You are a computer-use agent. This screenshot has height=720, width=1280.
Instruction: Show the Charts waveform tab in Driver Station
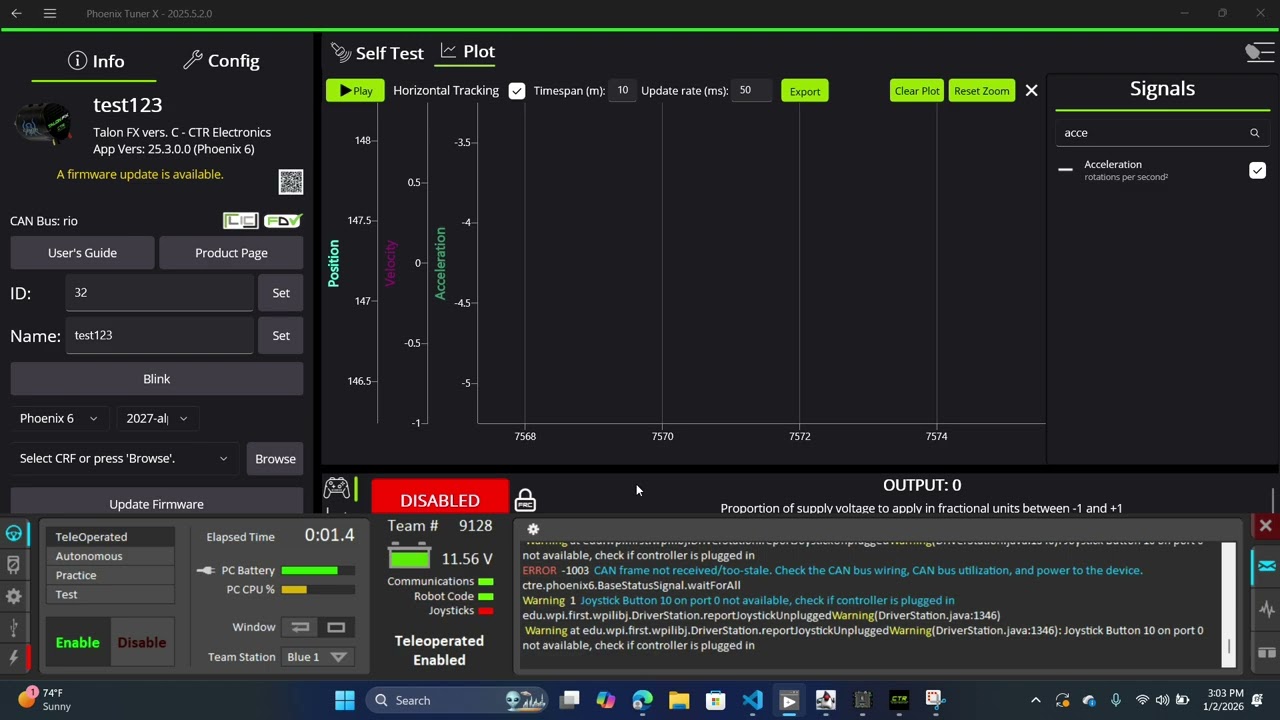point(1266,609)
